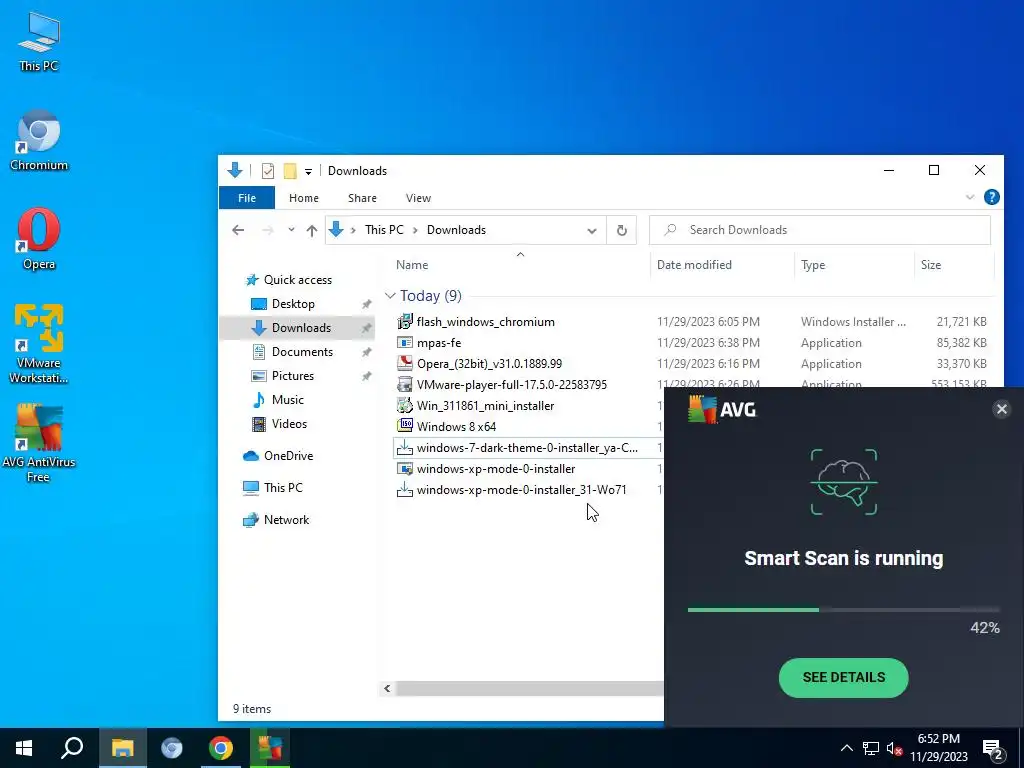Open network status tray icon
This screenshot has height=768, width=1024.
click(871, 748)
